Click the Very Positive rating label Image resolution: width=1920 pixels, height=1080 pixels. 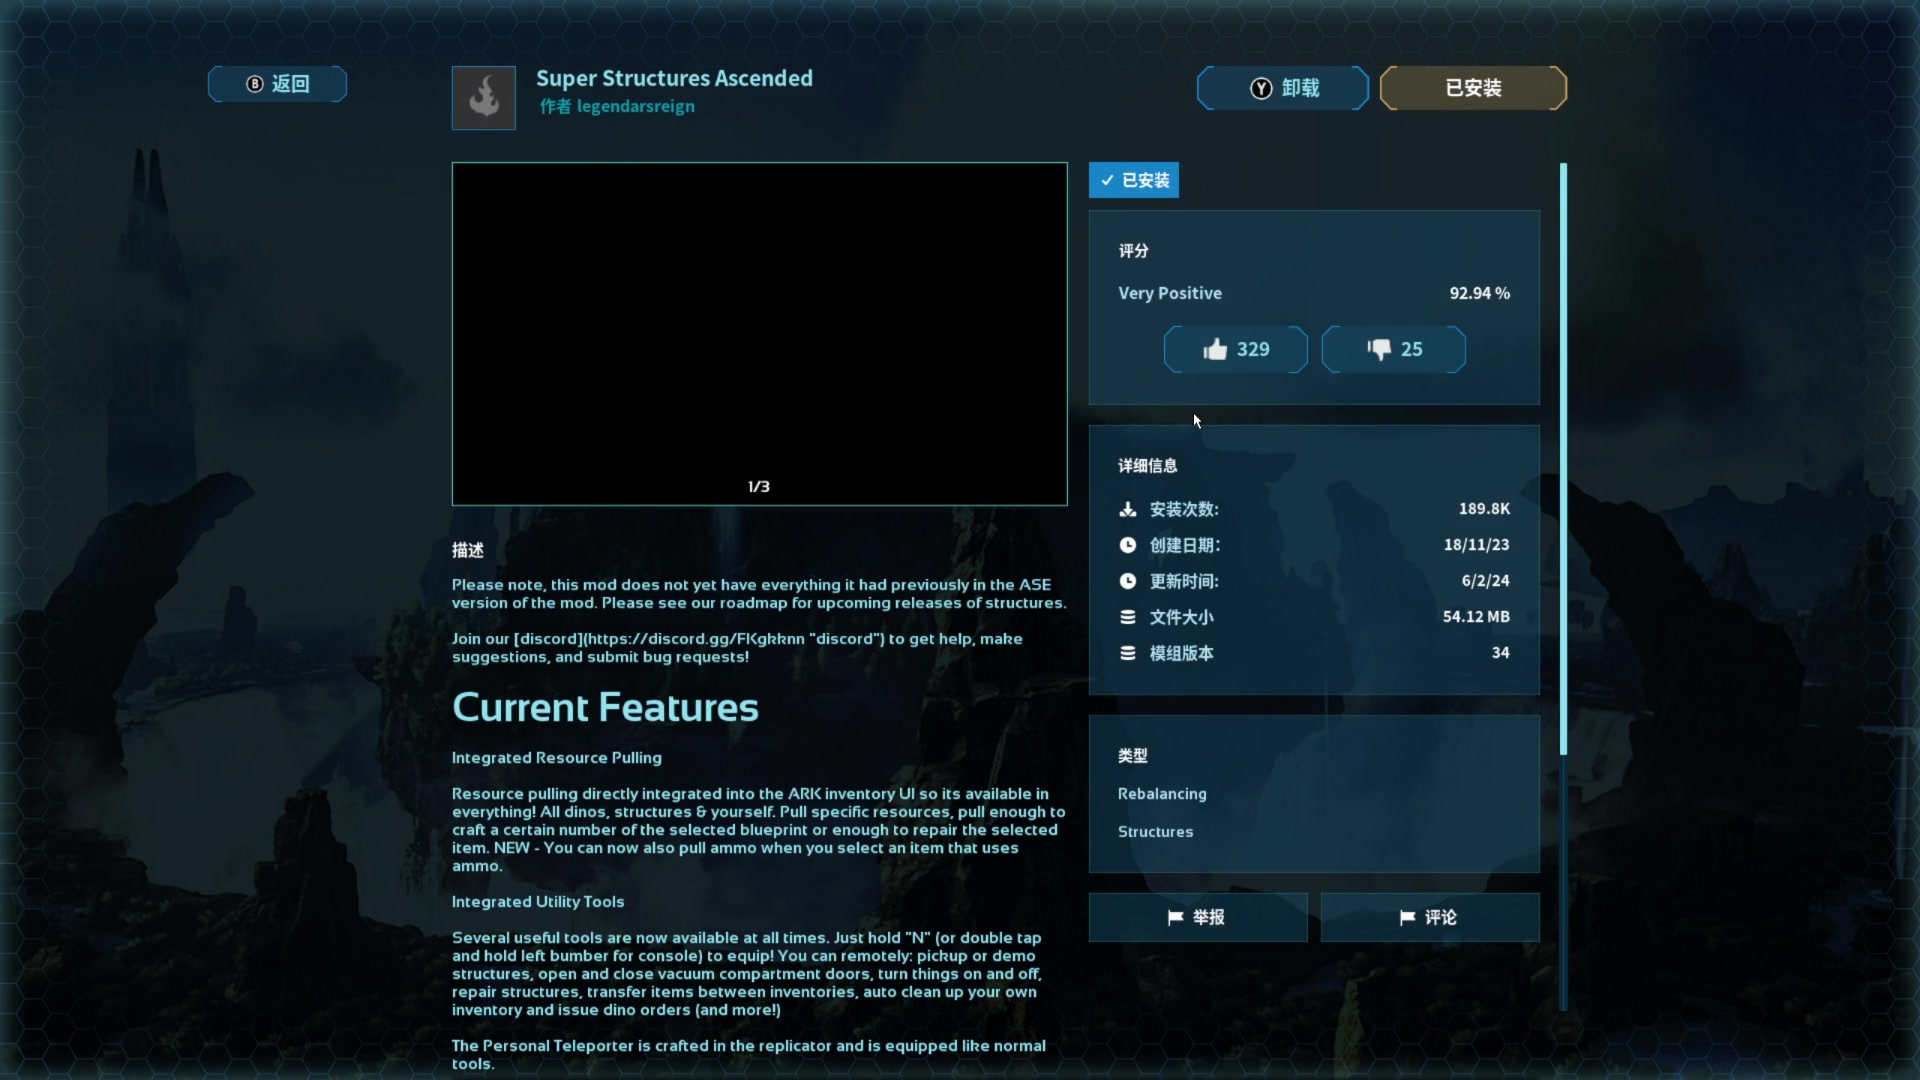pyautogui.click(x=1170, y=293)
